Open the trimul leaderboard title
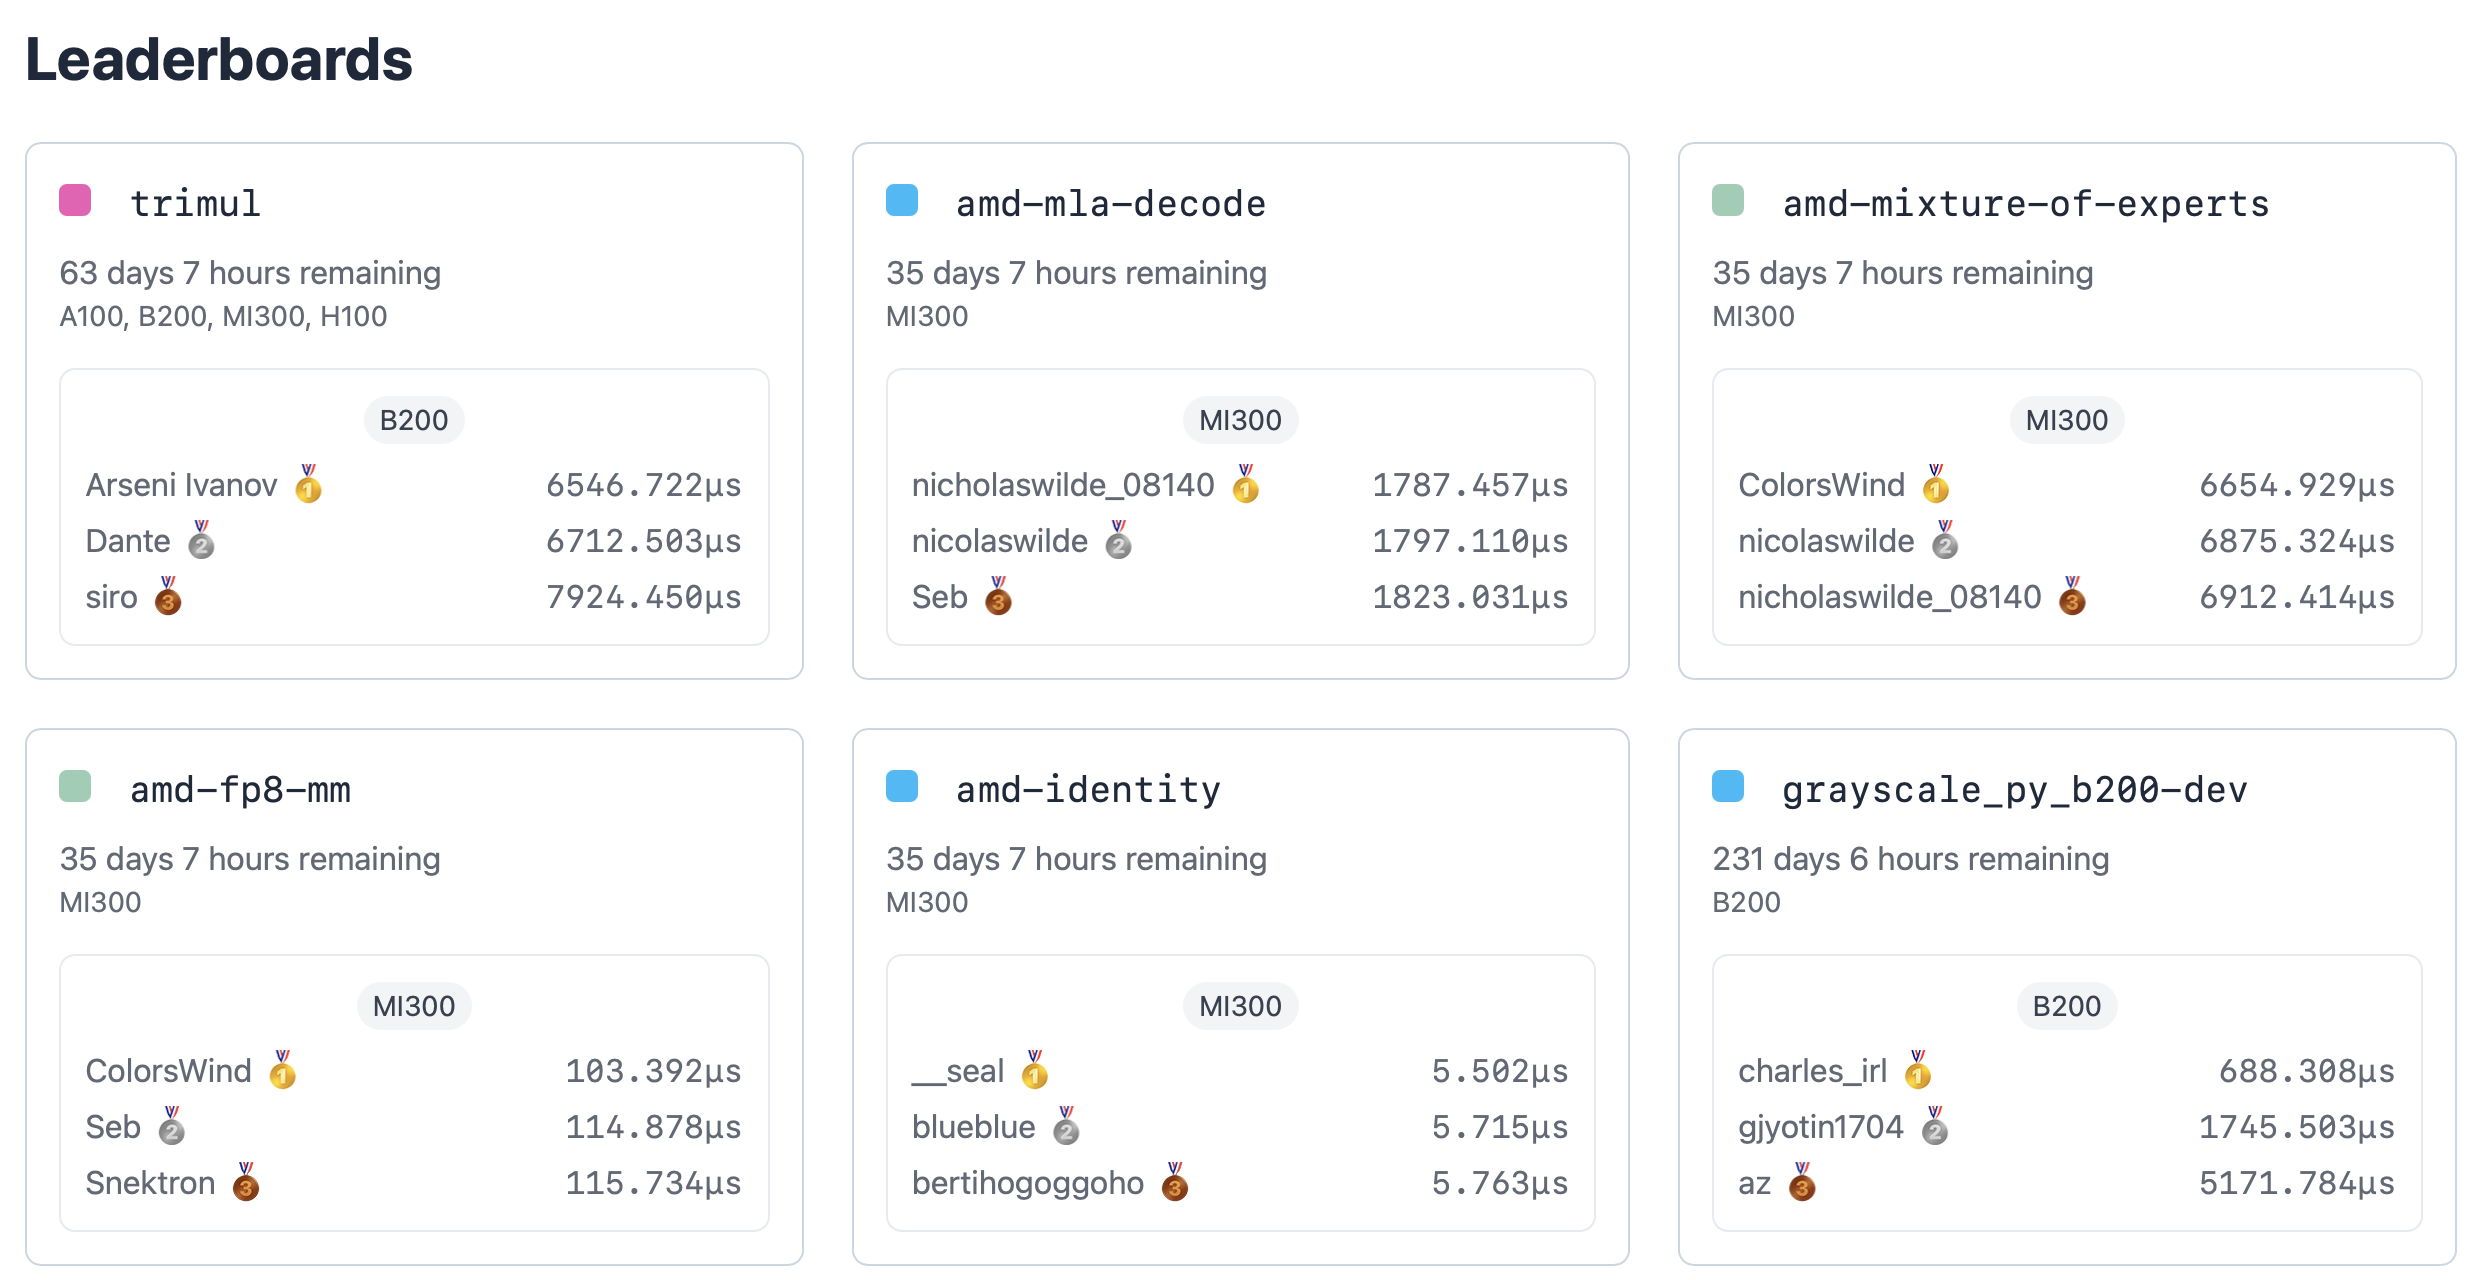 (x=196, y=204)
